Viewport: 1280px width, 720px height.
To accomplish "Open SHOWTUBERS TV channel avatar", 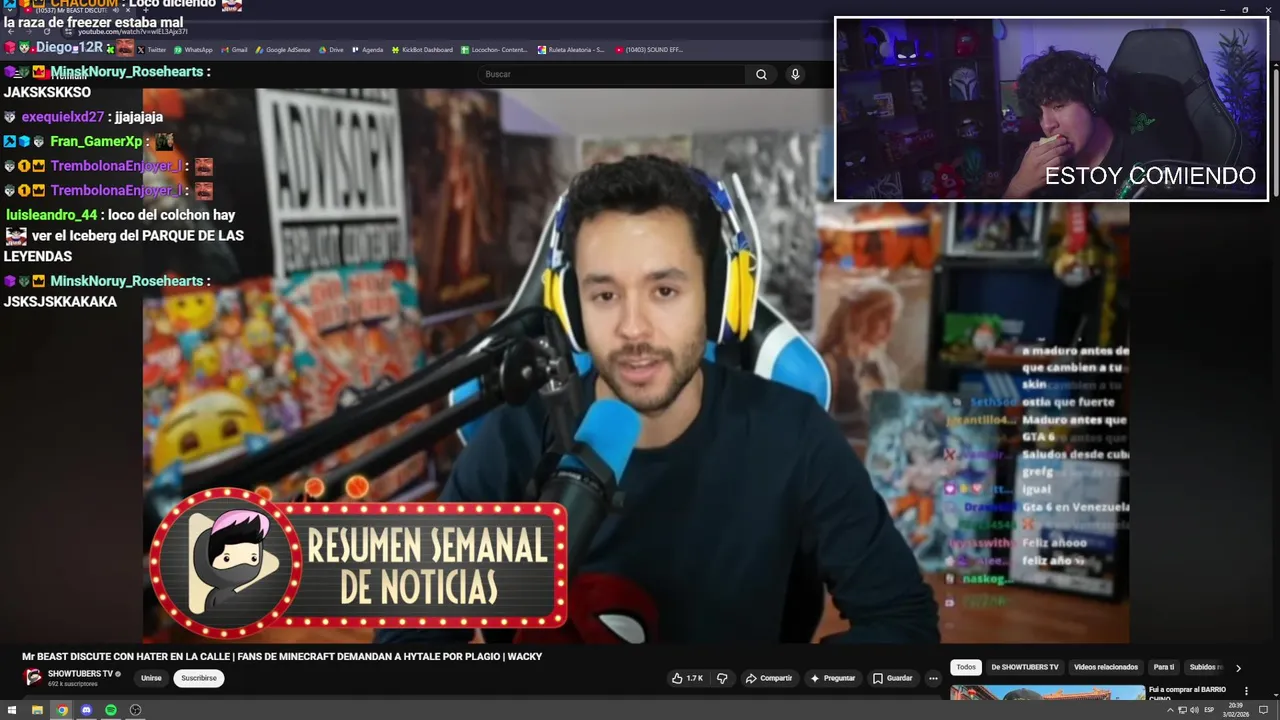I will [x=34, y=677].
